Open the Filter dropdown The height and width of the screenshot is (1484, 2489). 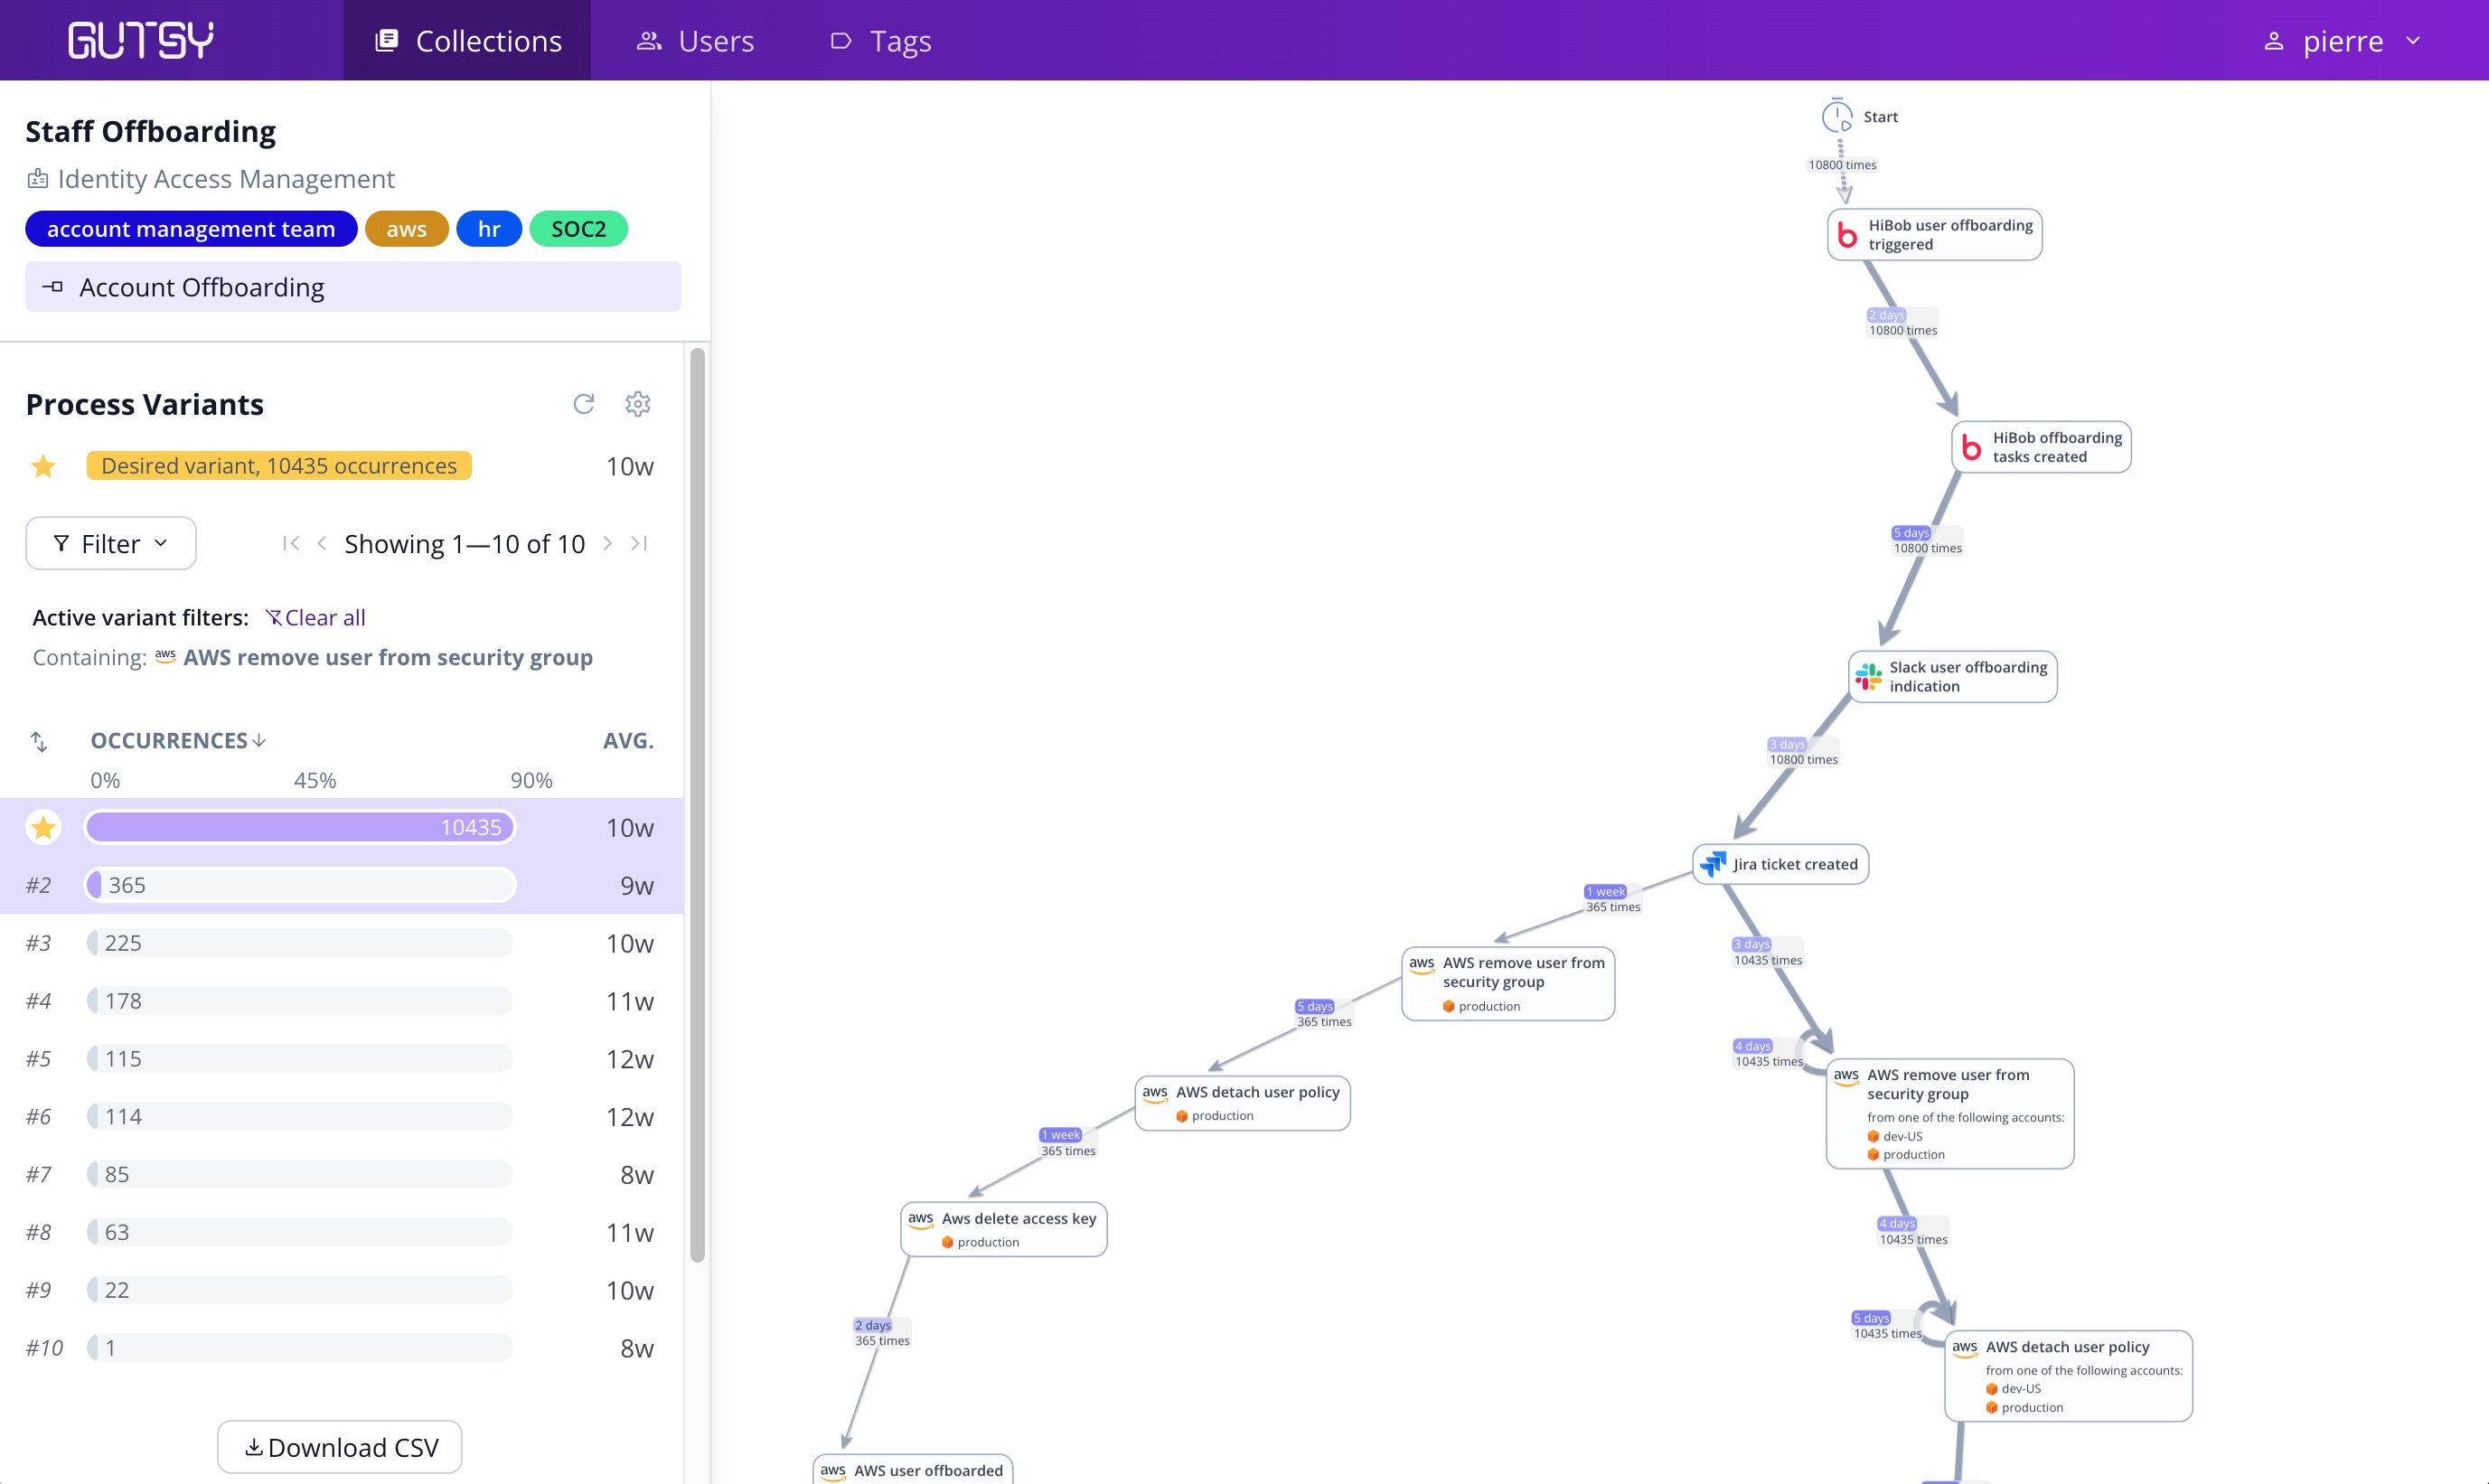(110, 543)
